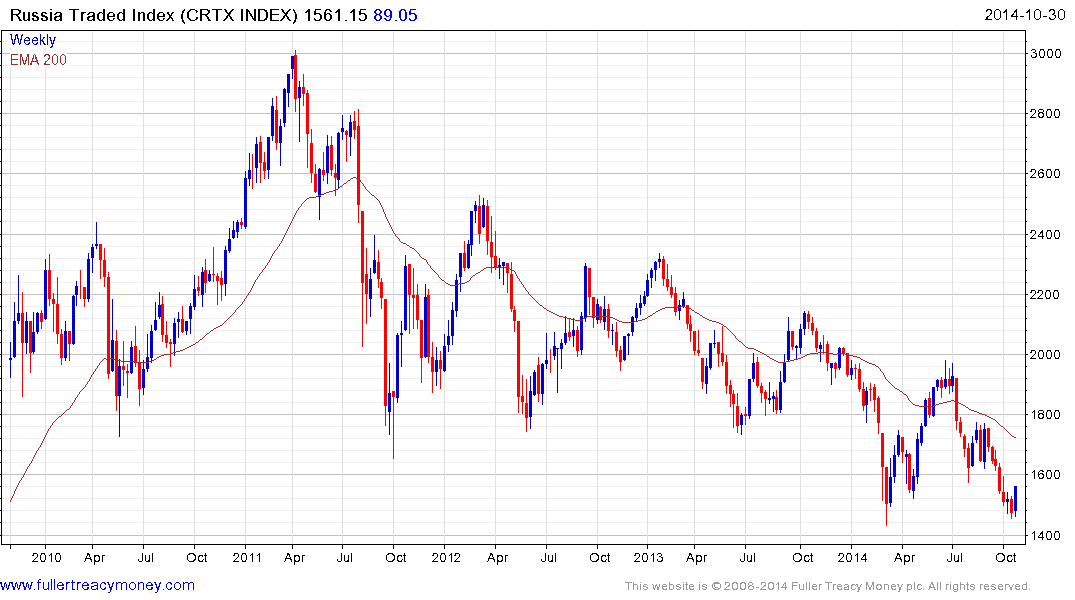Click the last price value 1561.15
Screen dimensions: 1075x600
point(335,15)
